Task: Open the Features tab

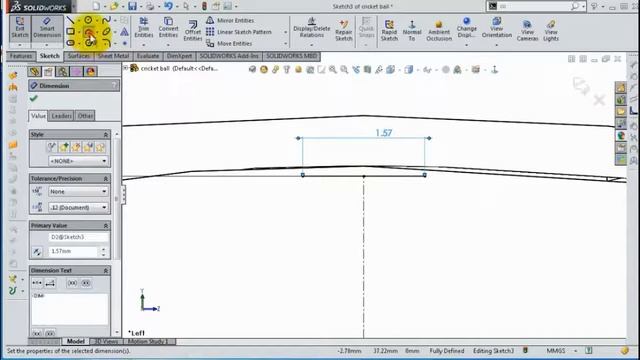Action: tap(21, 56)
